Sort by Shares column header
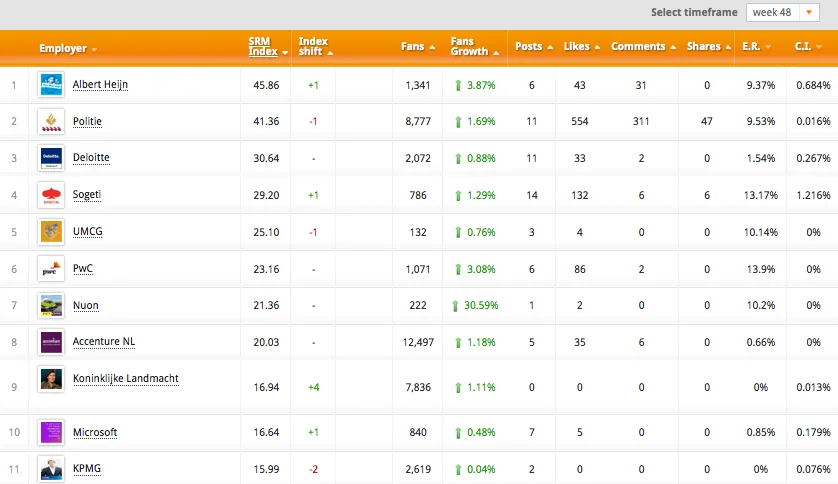The image size is (838, 484). [x=709, y=46]
